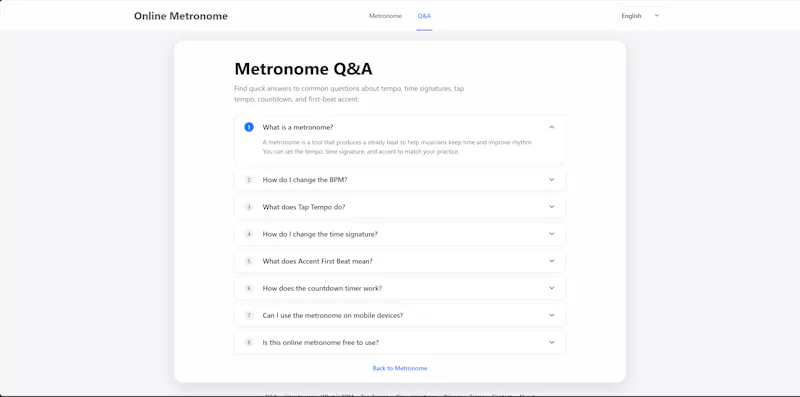Viewport: 800px width, 397px height.
Task: Select the Q&A tab
Action: [424, 16]
